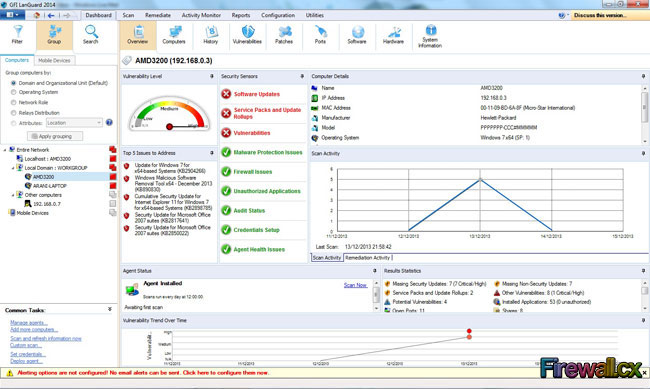Image resolution: width=650 pixels, height=389 pixels.
Task: Click the Software Updates red sensor icon
Action: (x=226, y=94)
